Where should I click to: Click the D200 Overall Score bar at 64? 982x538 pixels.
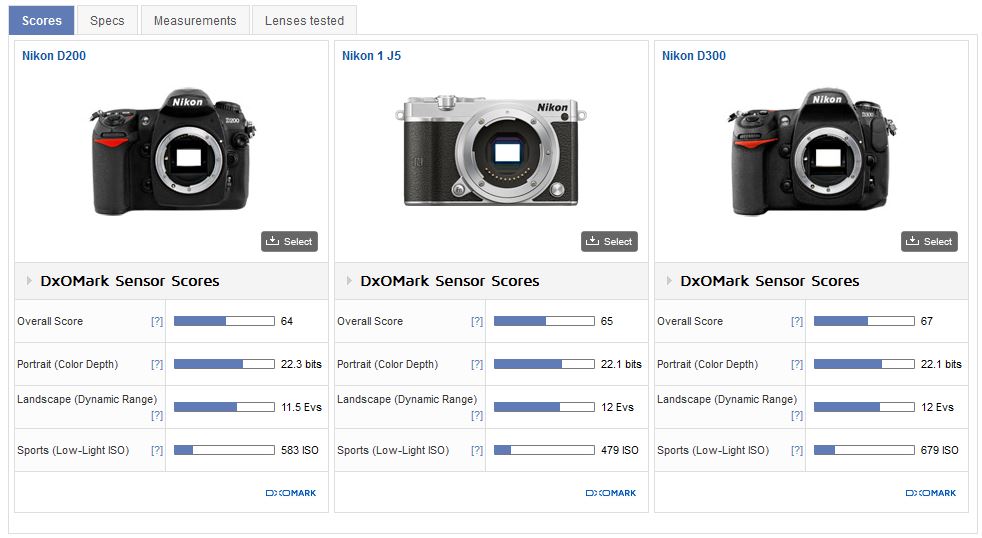224,321
